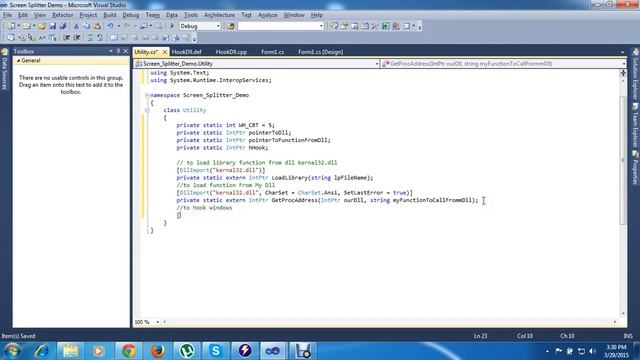Open the Solution Explorer side tab
640x360 pixels.
[x=636, y=73]
